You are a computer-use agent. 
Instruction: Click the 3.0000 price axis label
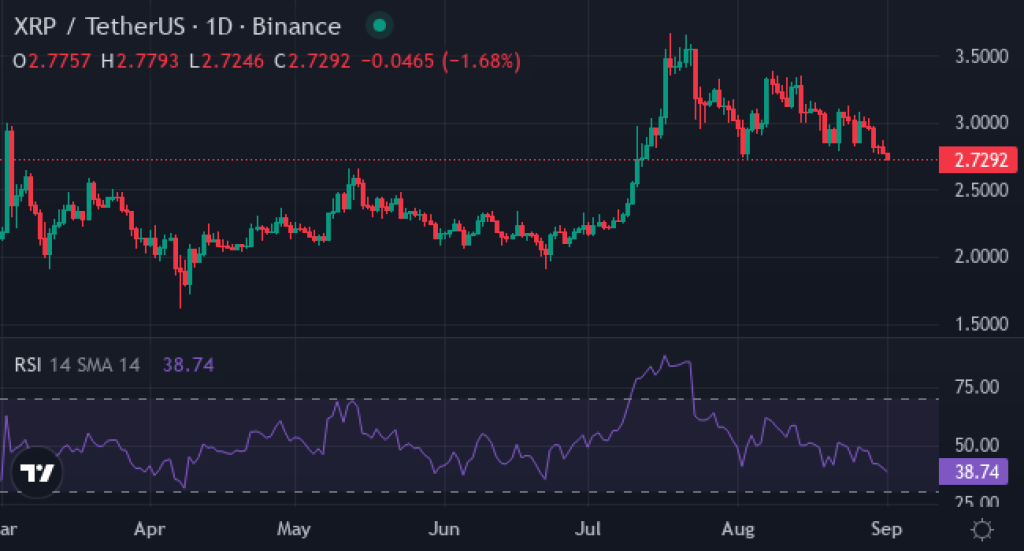click(982, 123)
